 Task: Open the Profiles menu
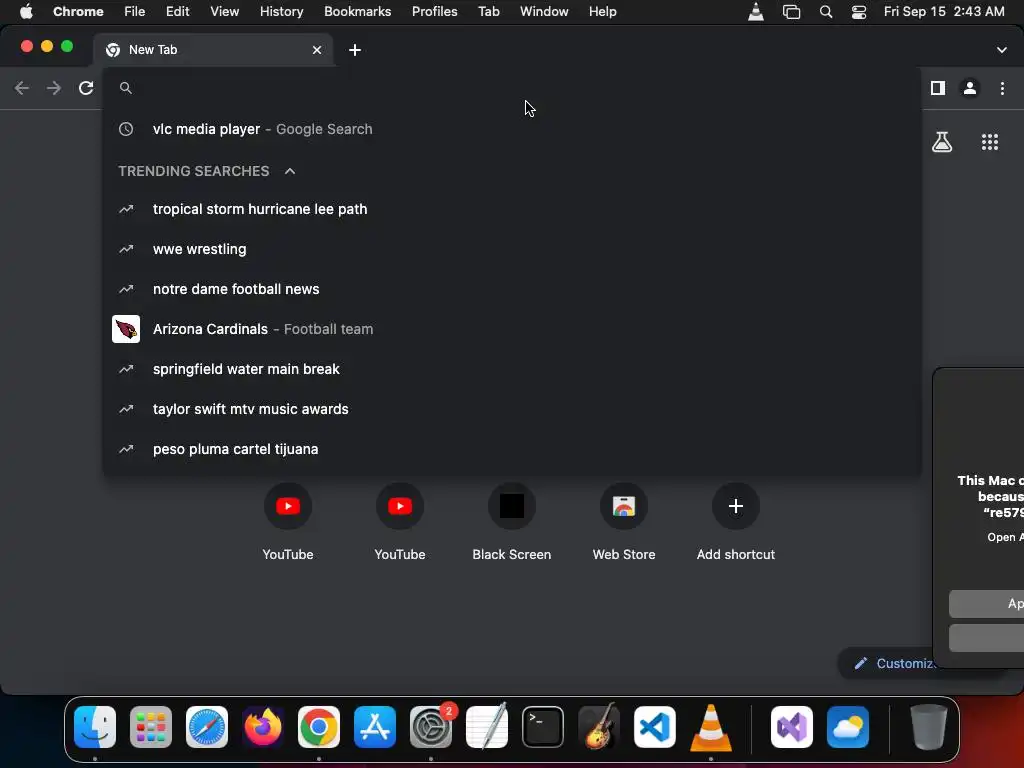click(434, 11)
